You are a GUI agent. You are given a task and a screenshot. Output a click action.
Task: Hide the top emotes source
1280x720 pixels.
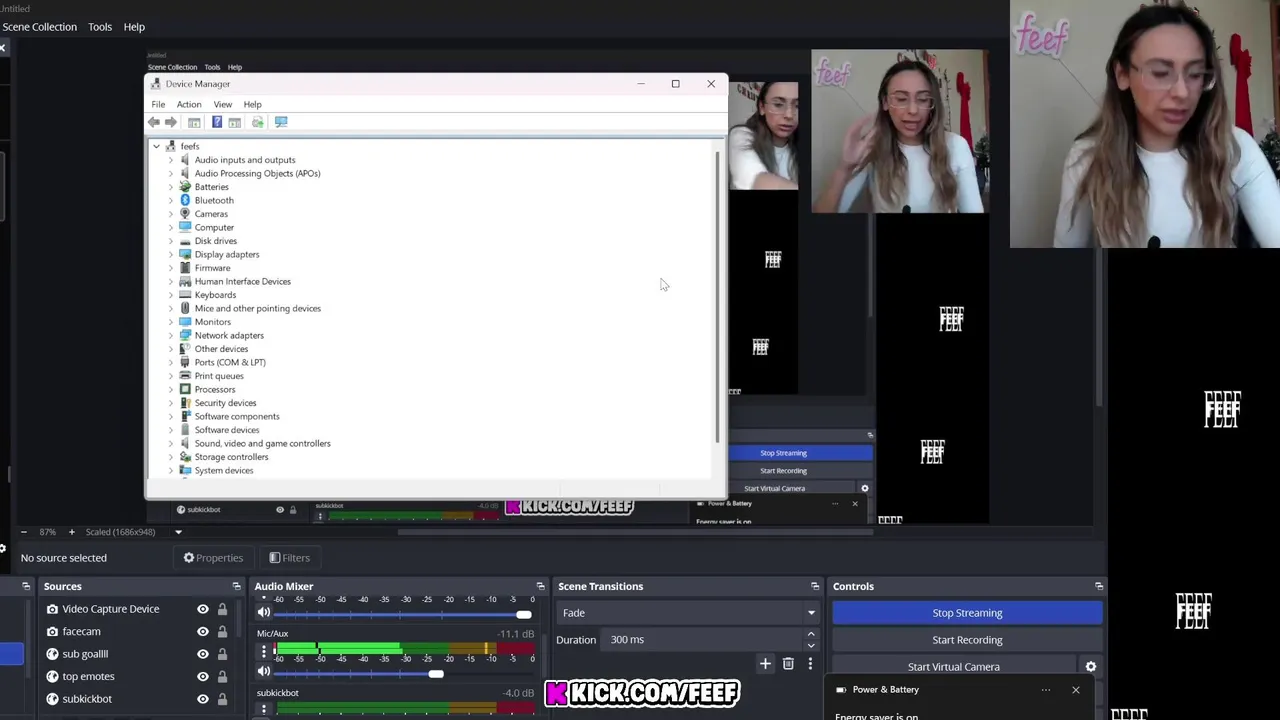203,677
